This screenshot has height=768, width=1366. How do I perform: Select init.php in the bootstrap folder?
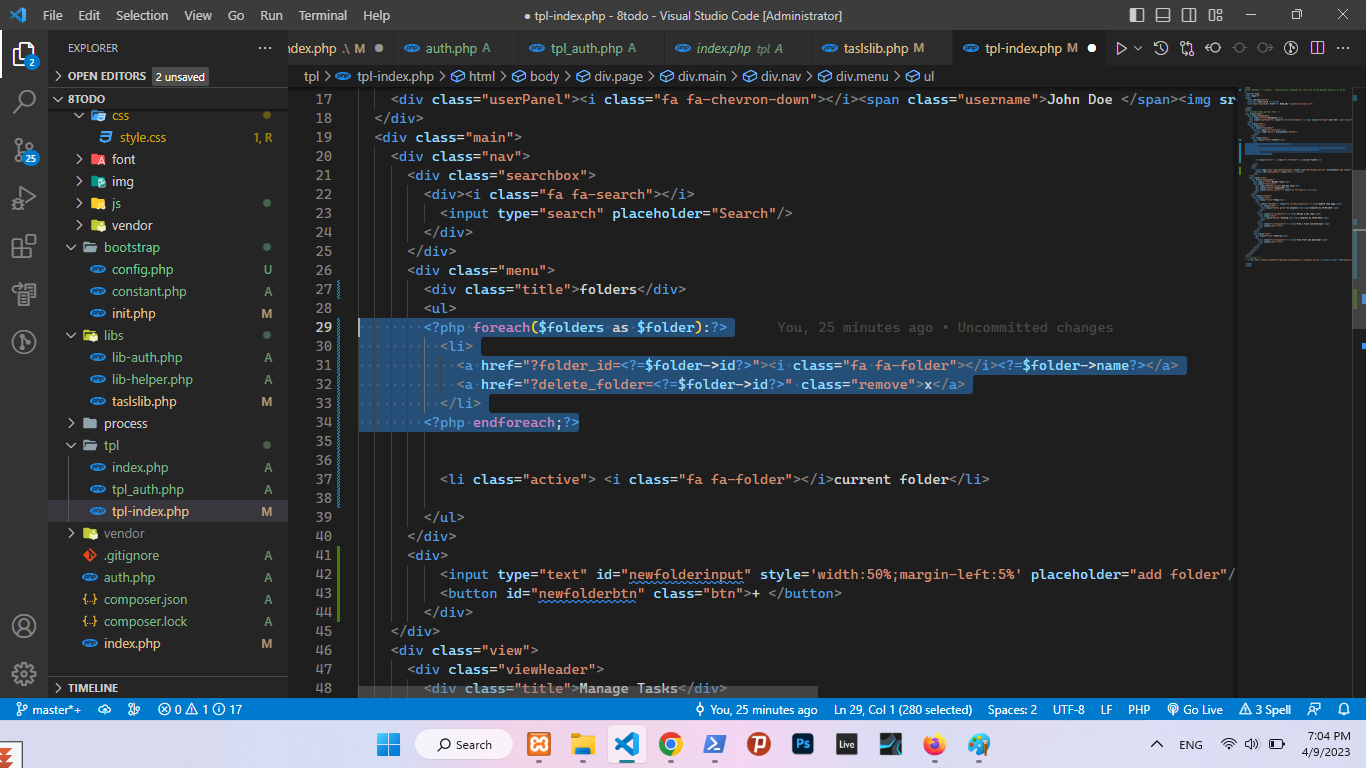tap(168, 313)
